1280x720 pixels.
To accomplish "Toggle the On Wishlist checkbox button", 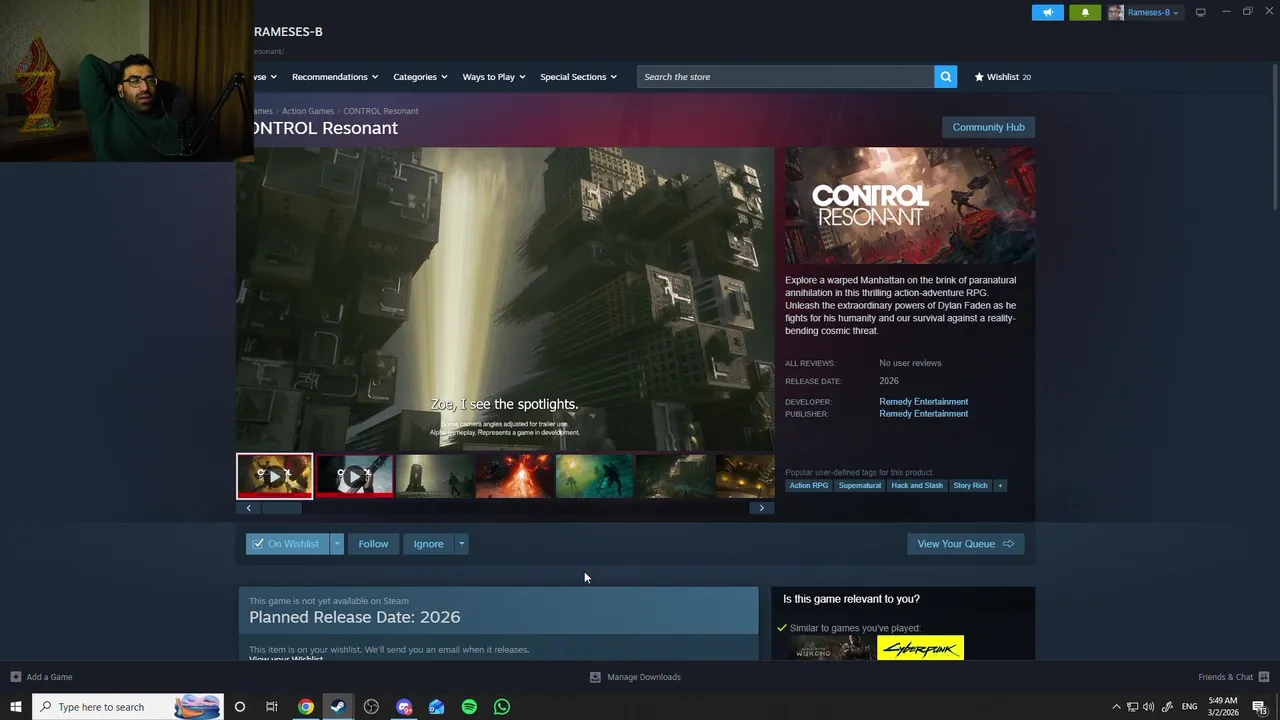I will pos(287,544).
